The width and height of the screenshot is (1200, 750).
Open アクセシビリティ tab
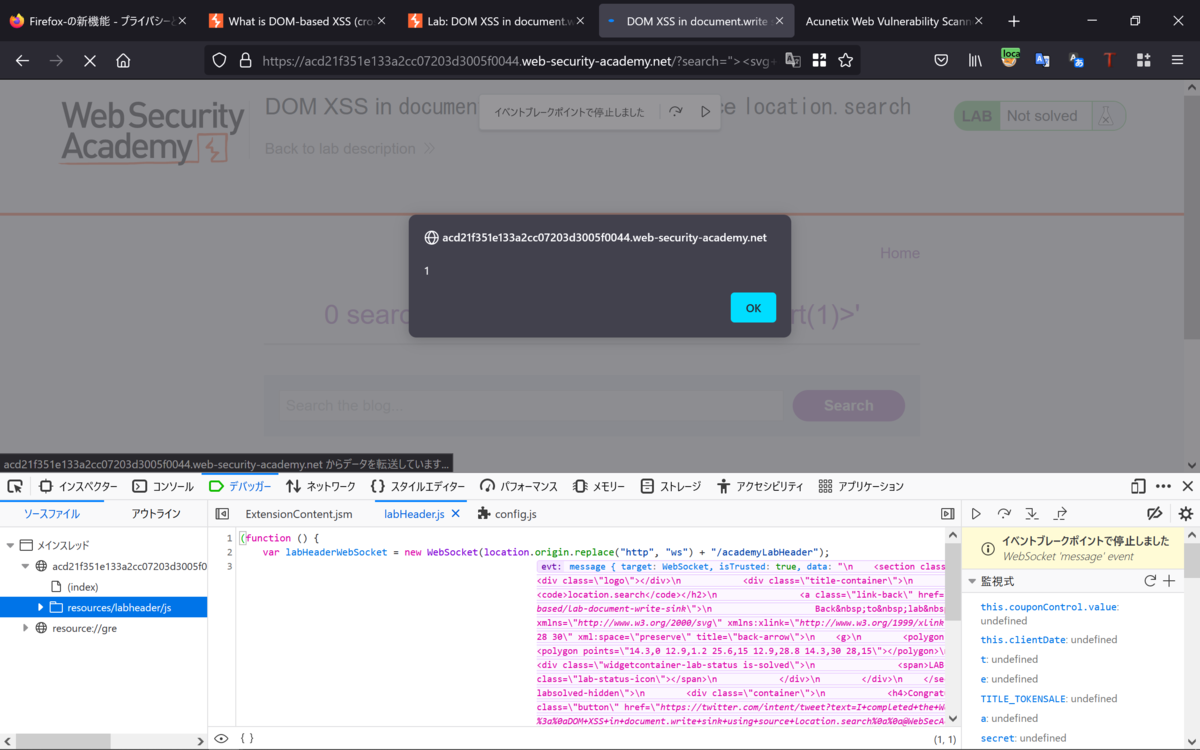pyautogui.click(x=760, y=486)
